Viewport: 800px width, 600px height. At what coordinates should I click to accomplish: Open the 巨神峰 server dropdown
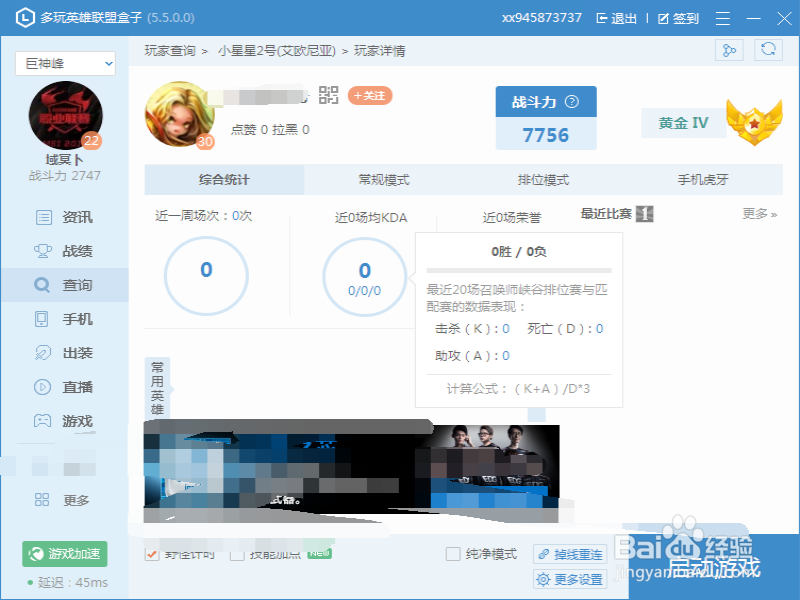click(65, 63)
